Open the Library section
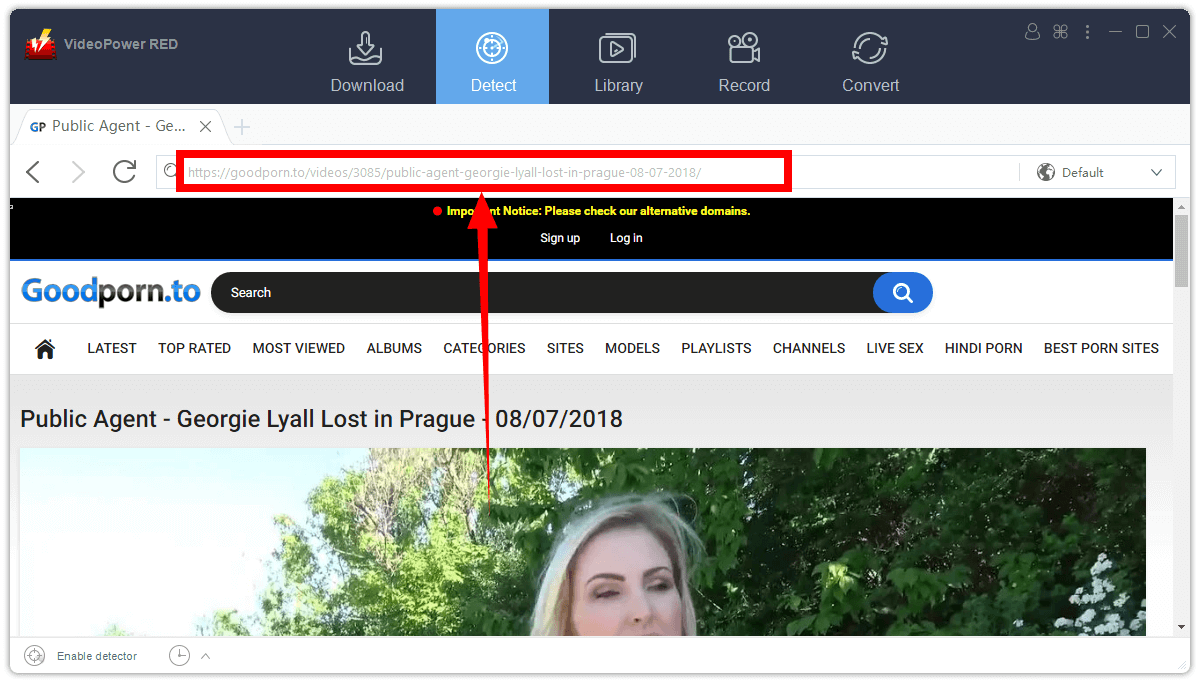The width and height of the screenshot is (1198, 682). (x=618, y=61)
